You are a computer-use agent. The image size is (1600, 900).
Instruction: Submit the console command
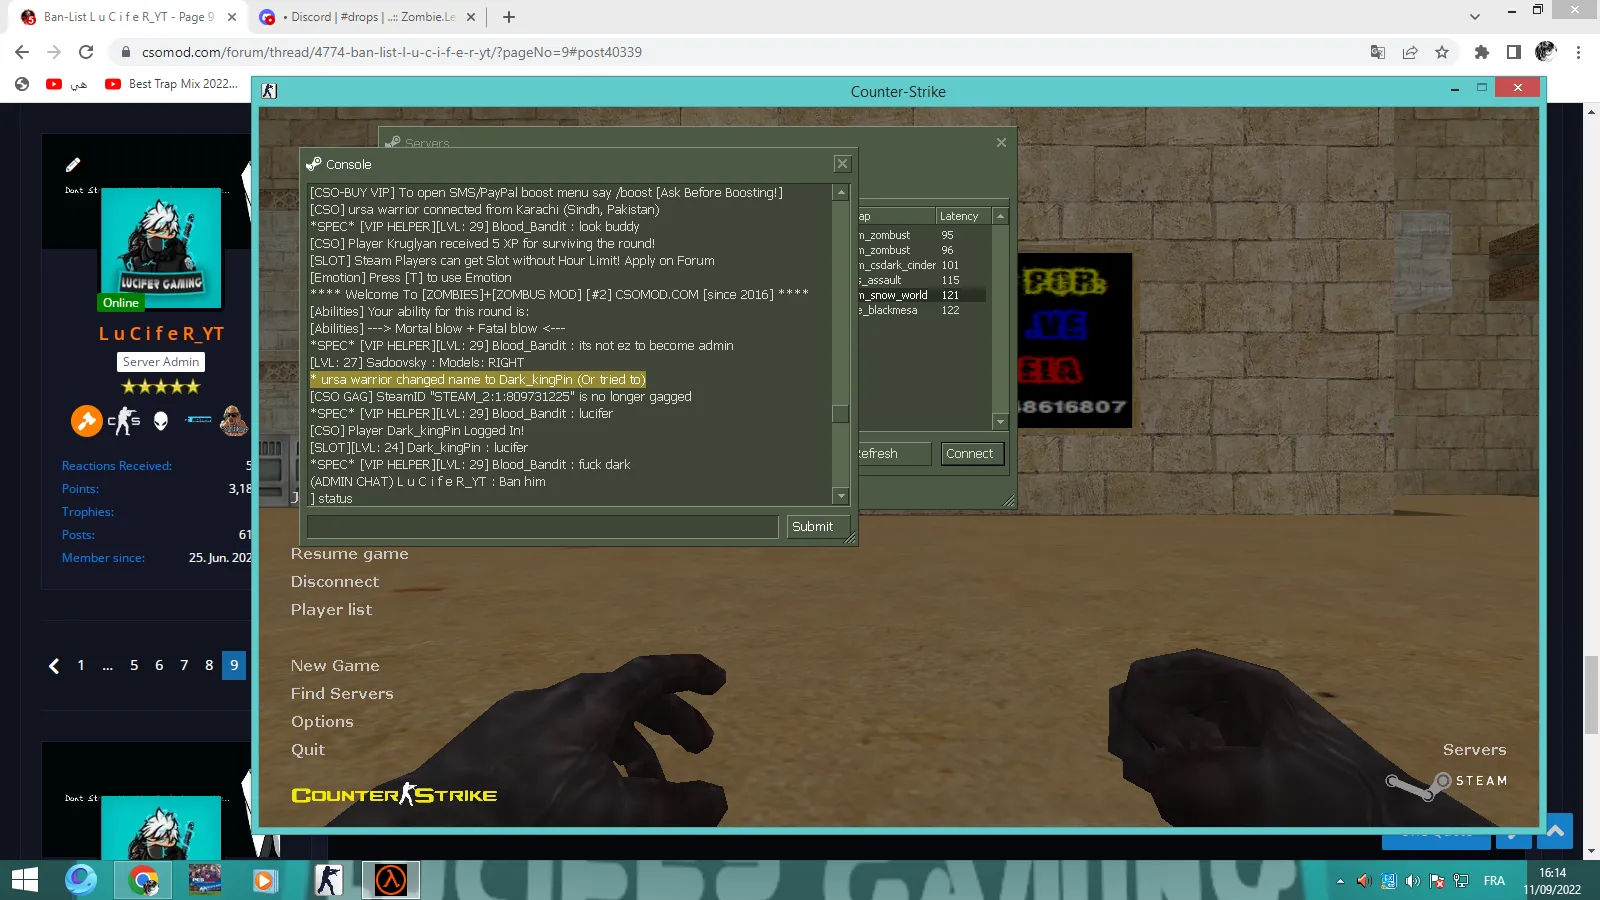[817, 527]
